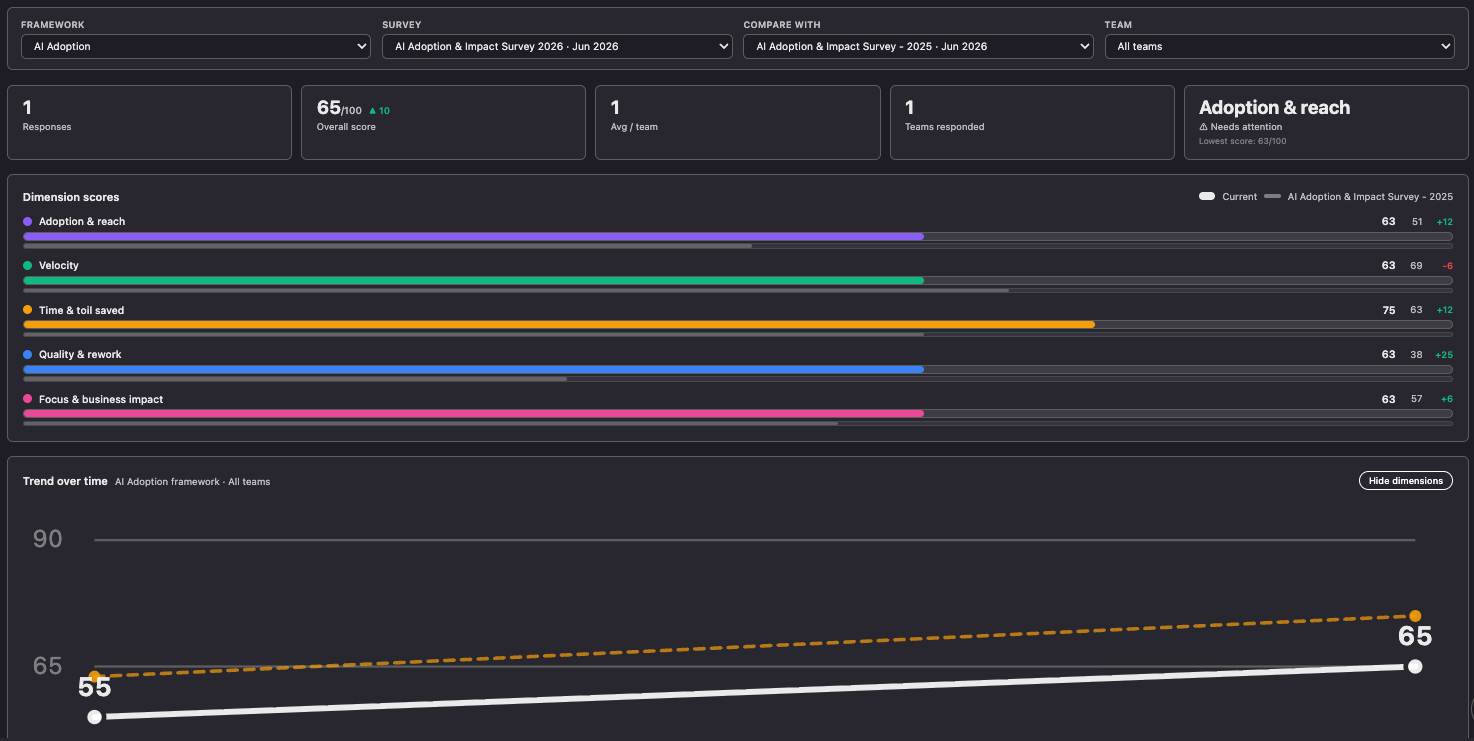Click the blue Quality & rework progress bar
1474x741 pixels.
click(473, 369)
